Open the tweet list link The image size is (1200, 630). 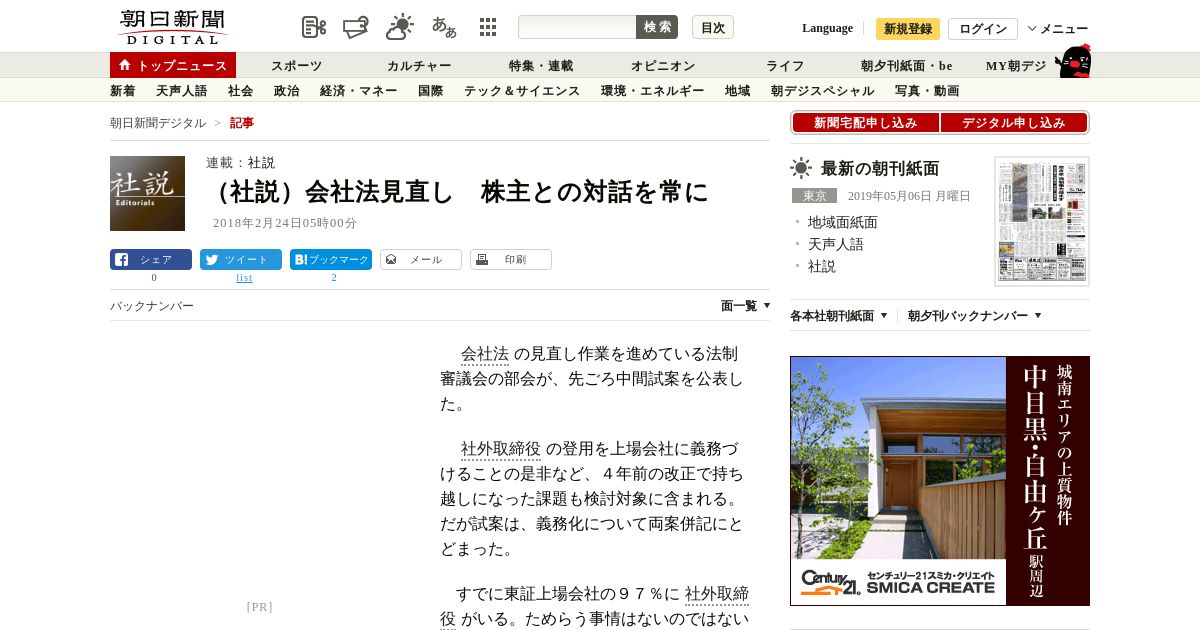pyautogui.click(x=244, y=278)
